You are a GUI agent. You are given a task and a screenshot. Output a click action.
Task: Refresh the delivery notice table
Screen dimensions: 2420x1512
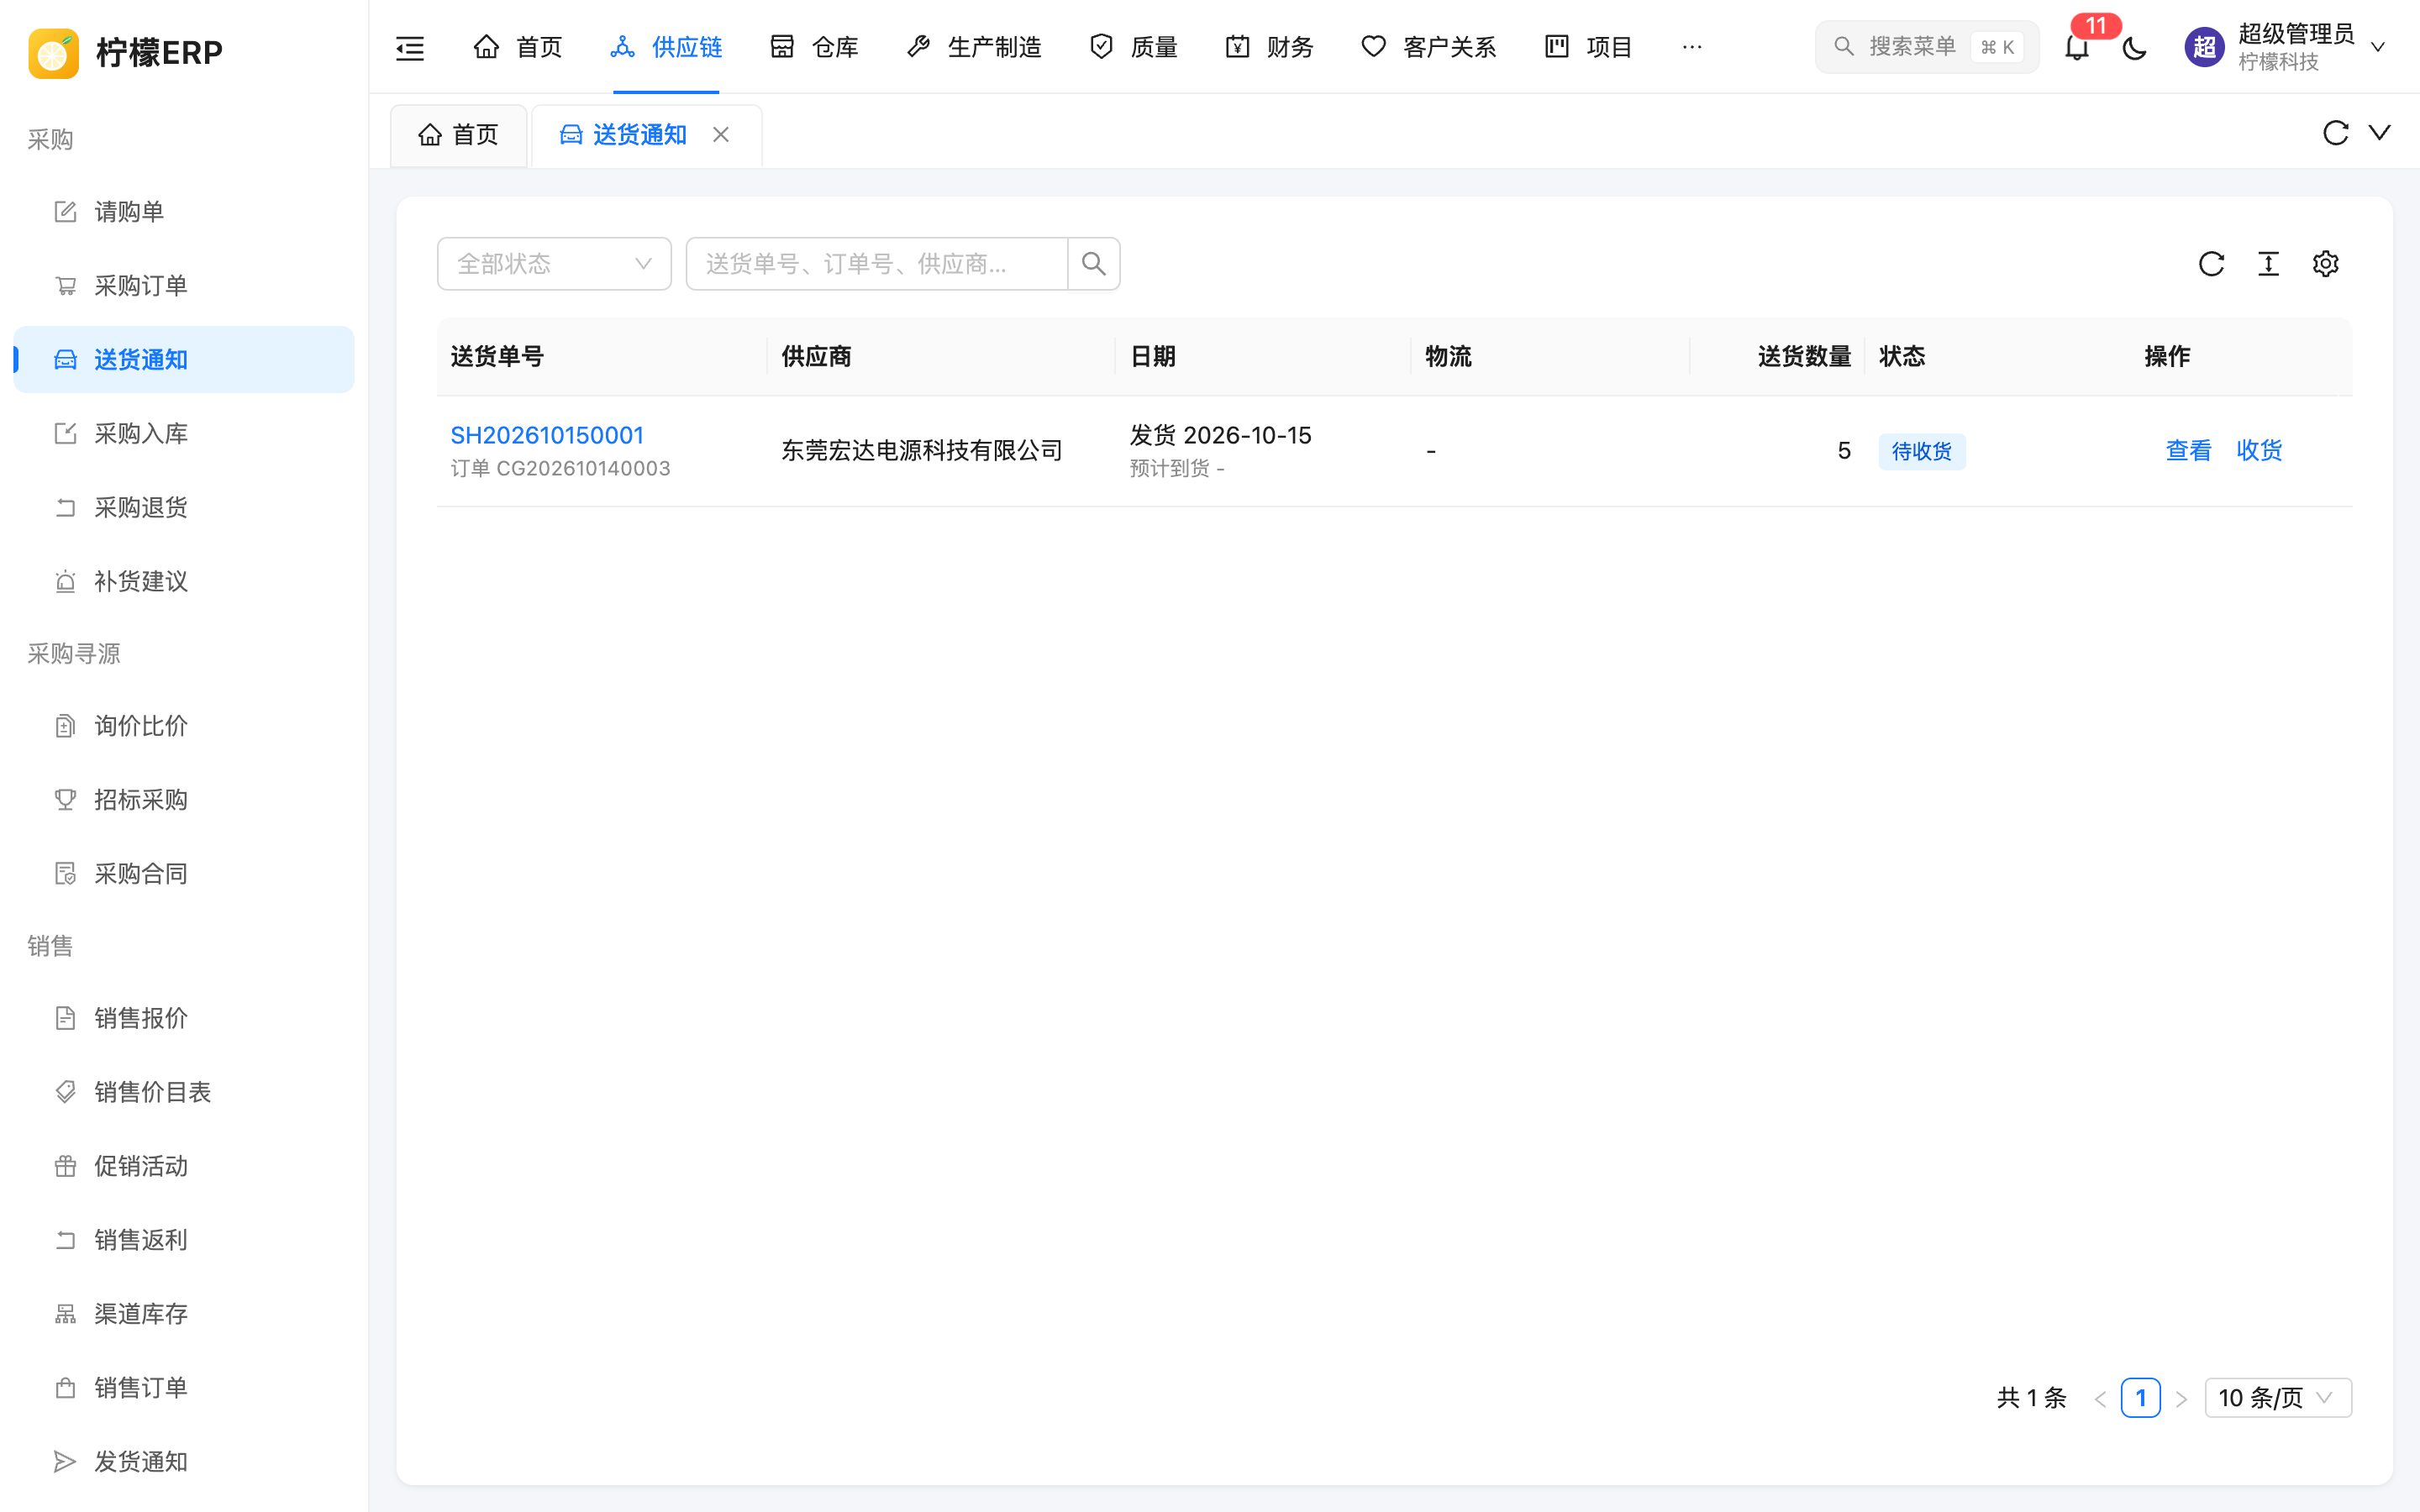2211,264
